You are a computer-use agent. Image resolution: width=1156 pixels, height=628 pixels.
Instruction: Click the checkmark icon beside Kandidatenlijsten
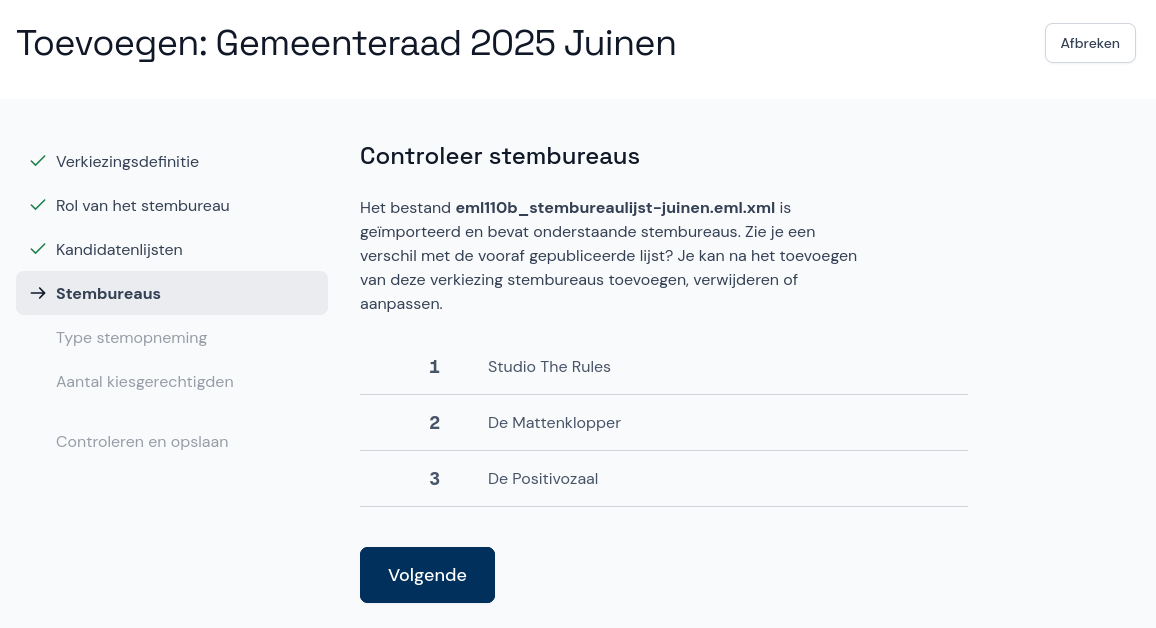coord(38,249)
